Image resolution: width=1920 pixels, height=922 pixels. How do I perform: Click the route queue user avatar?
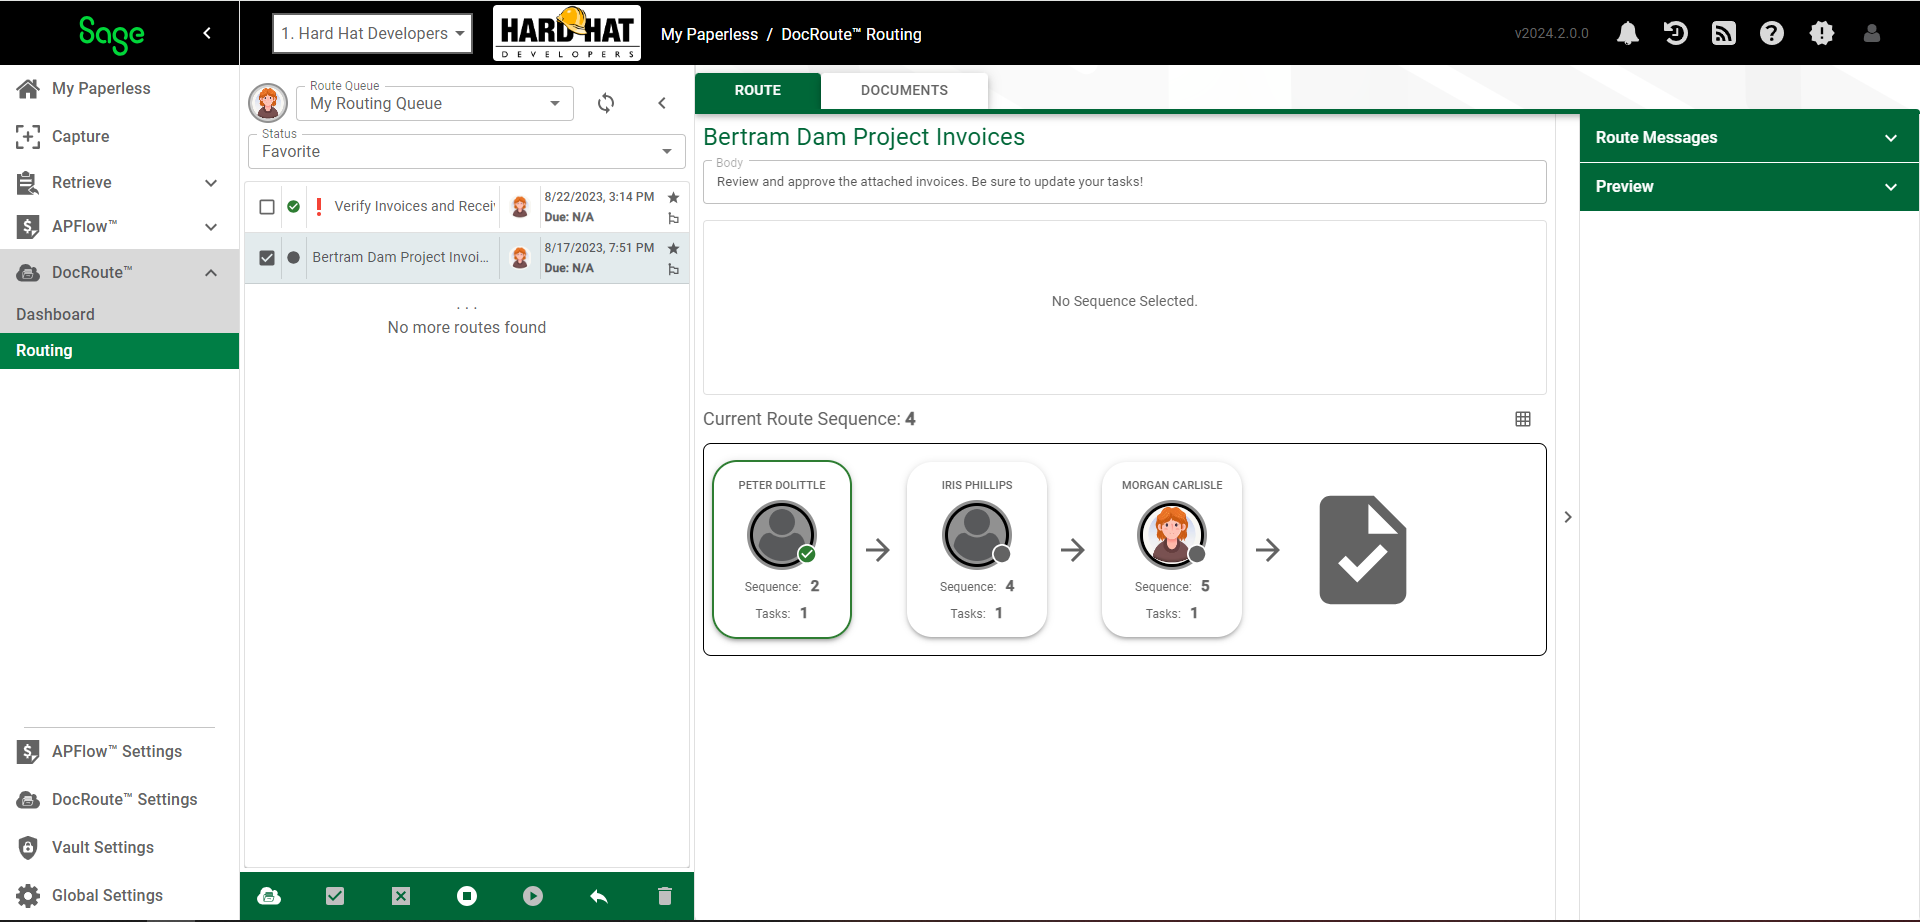[268, 103]
